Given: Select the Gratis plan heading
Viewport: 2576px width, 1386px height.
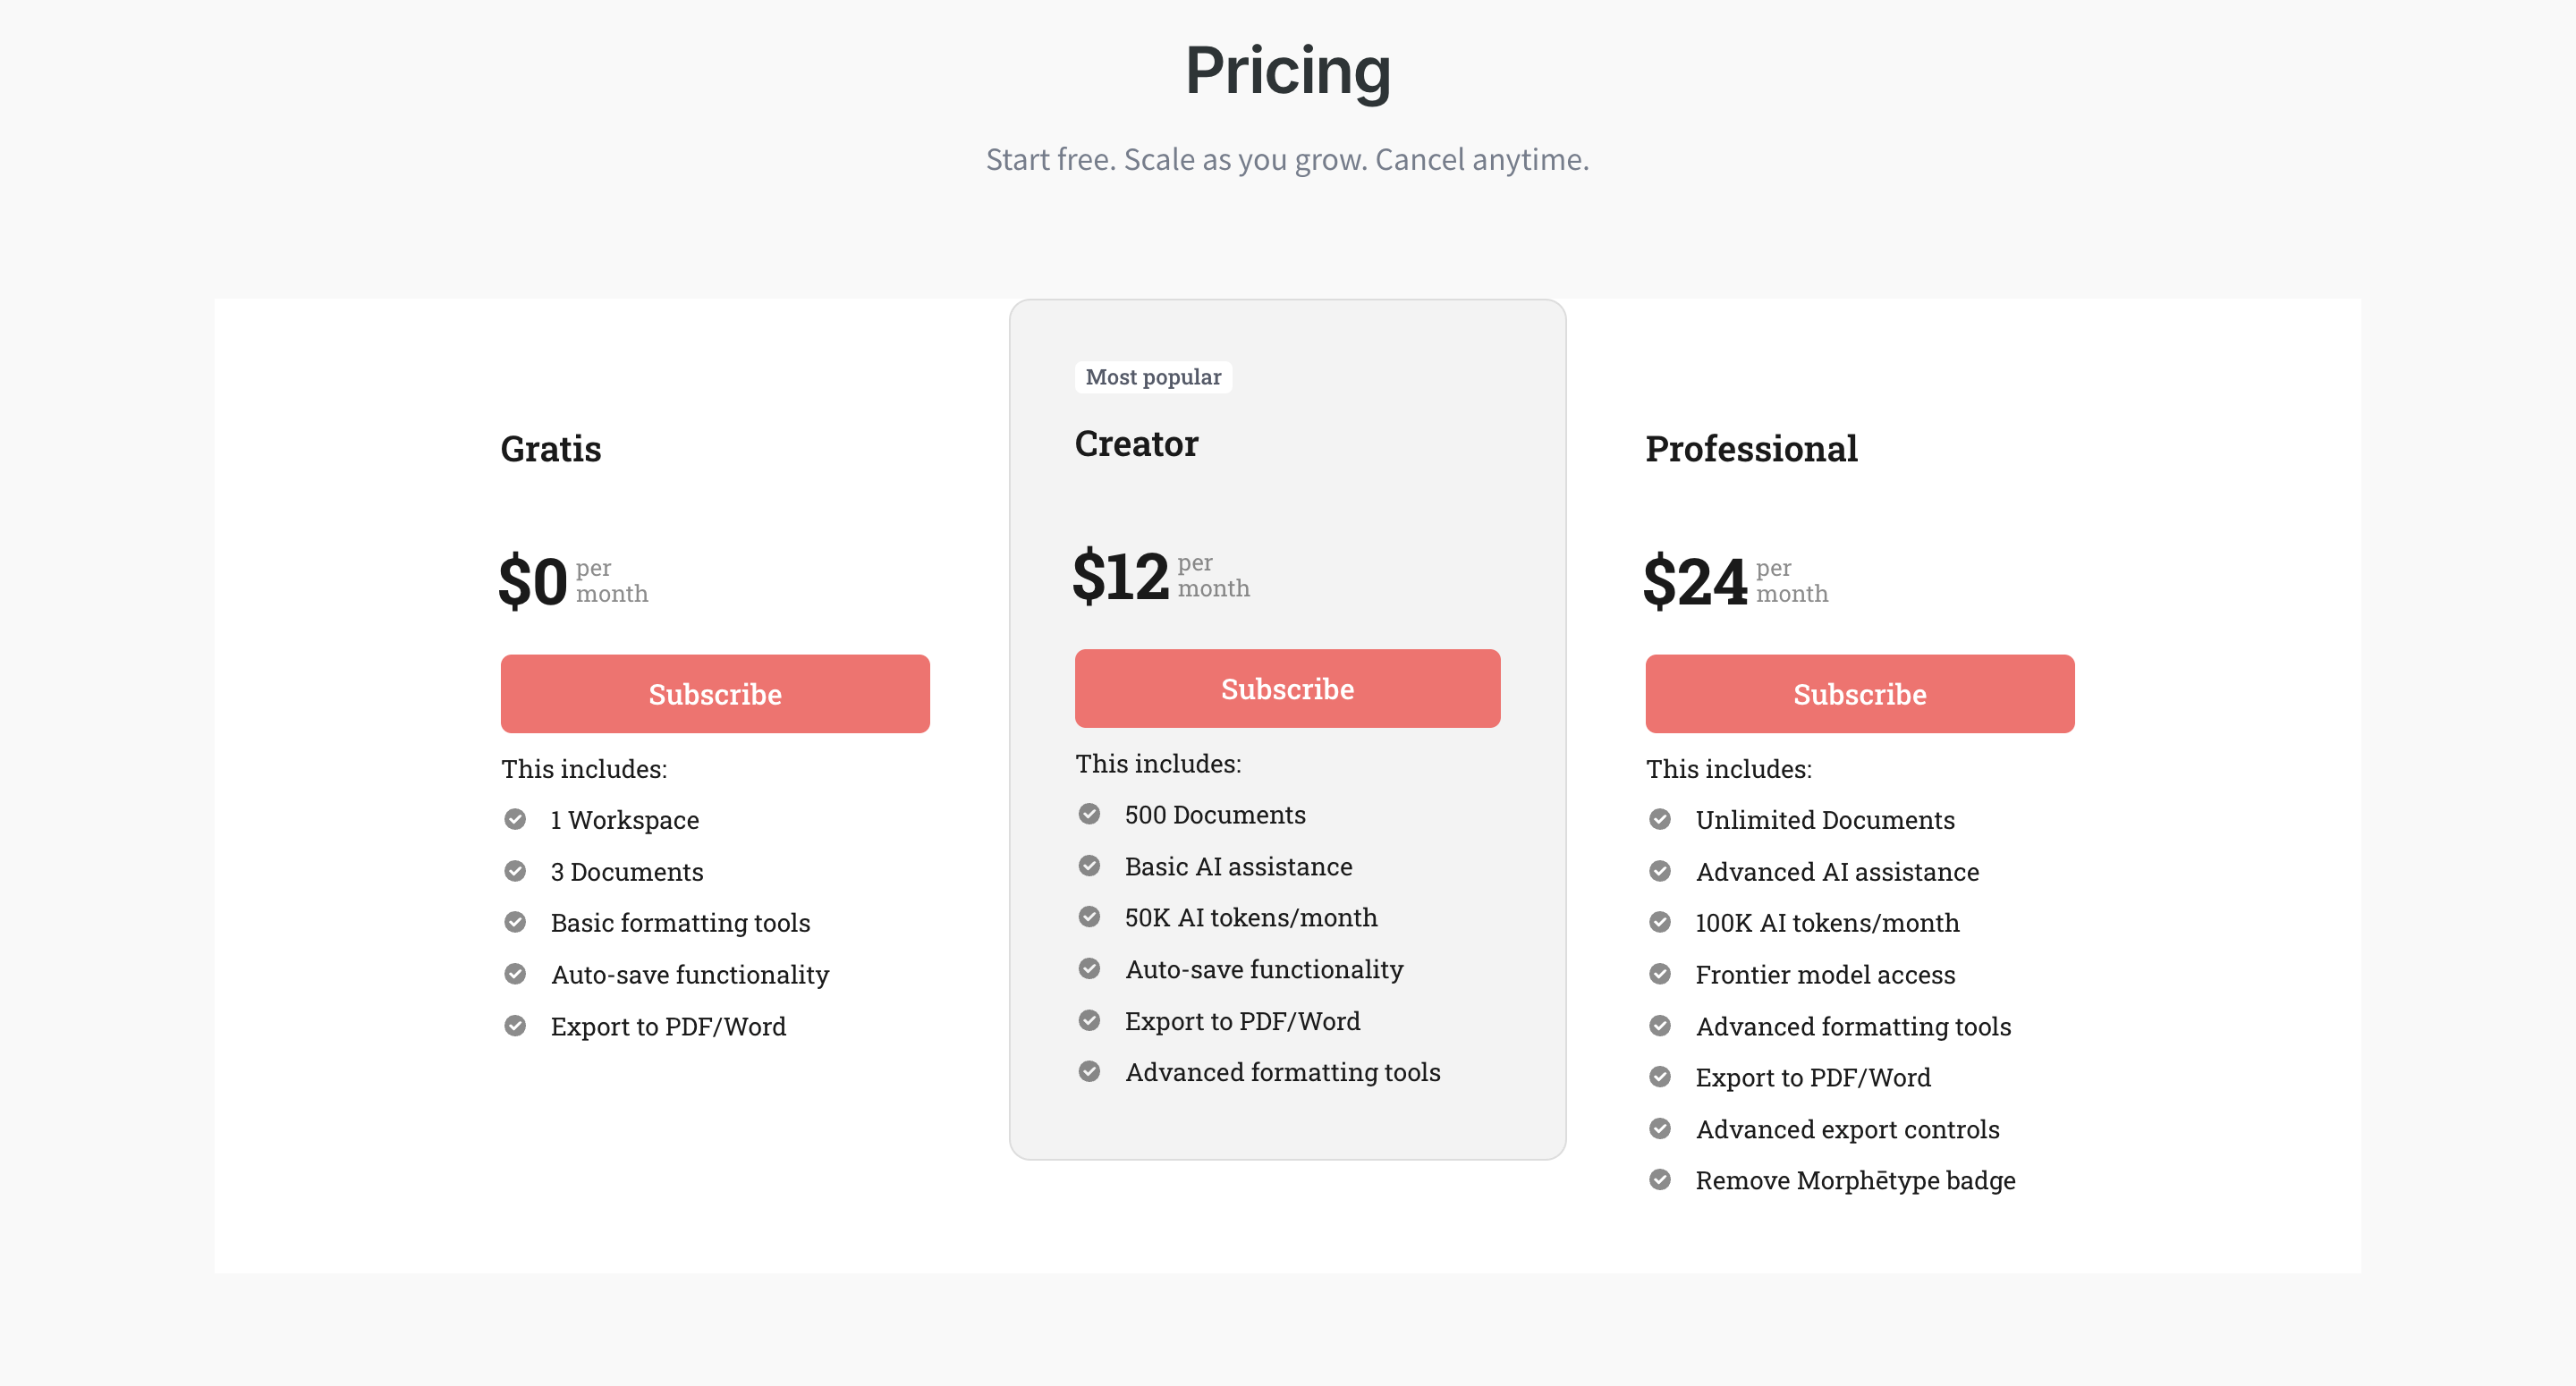Looking at the screenshot, I should [x=551, y=448].
